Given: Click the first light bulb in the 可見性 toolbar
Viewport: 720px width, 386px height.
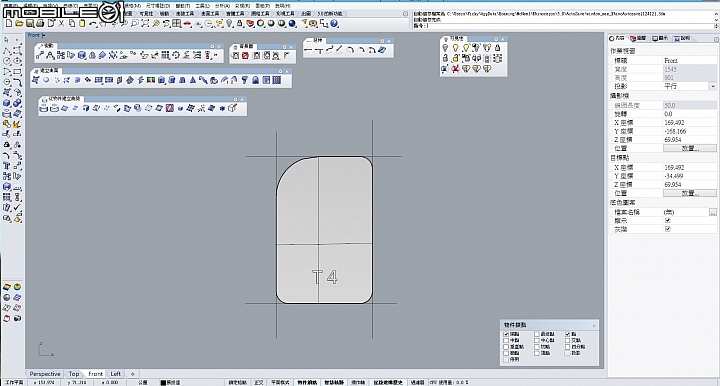Looking at the screenshot, I should [445, 48].
